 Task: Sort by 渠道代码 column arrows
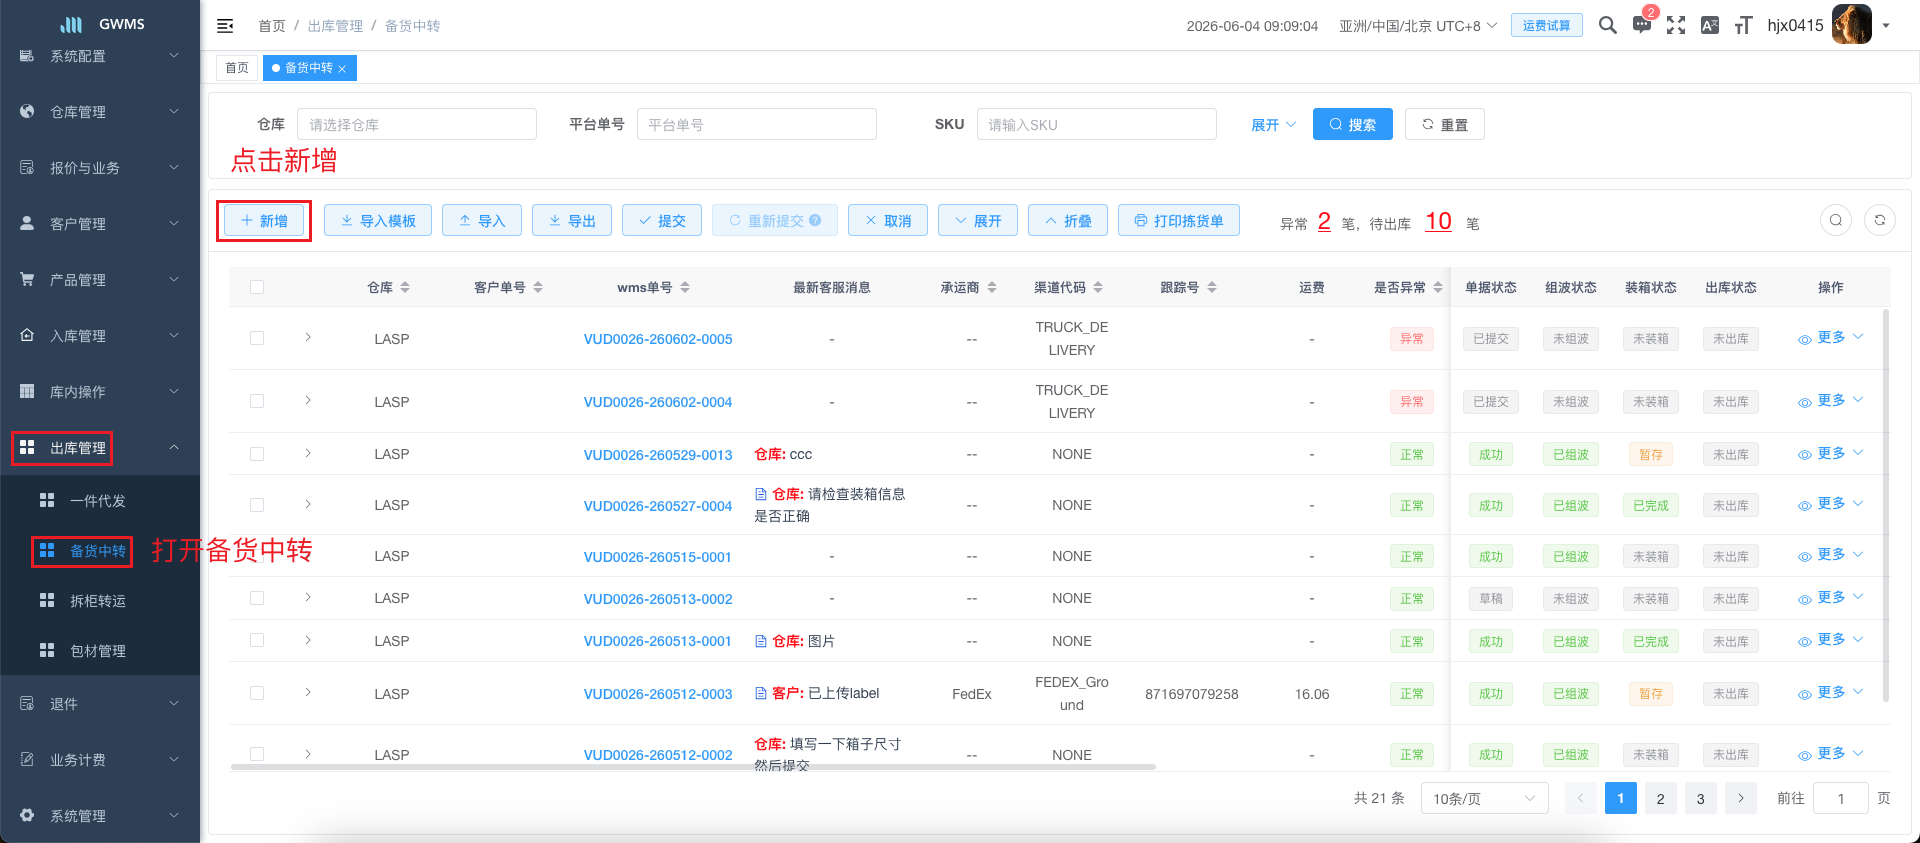click(1098, 287)
